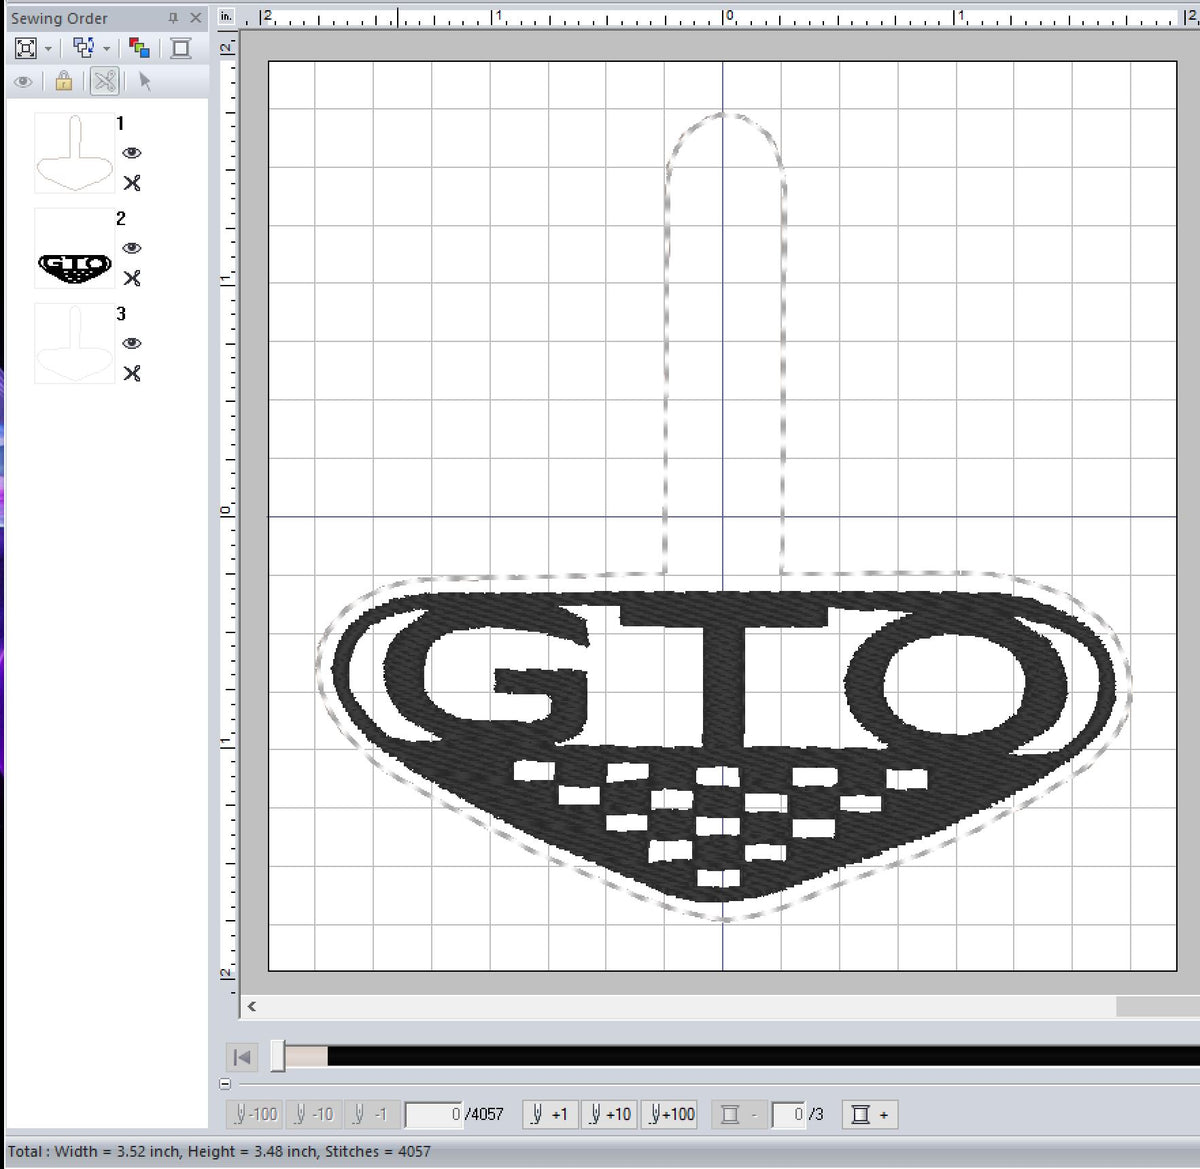Click the eye display icon in the panel toolbar
This screenshot has width=1200, height=1169.
(x=23, y=82)
